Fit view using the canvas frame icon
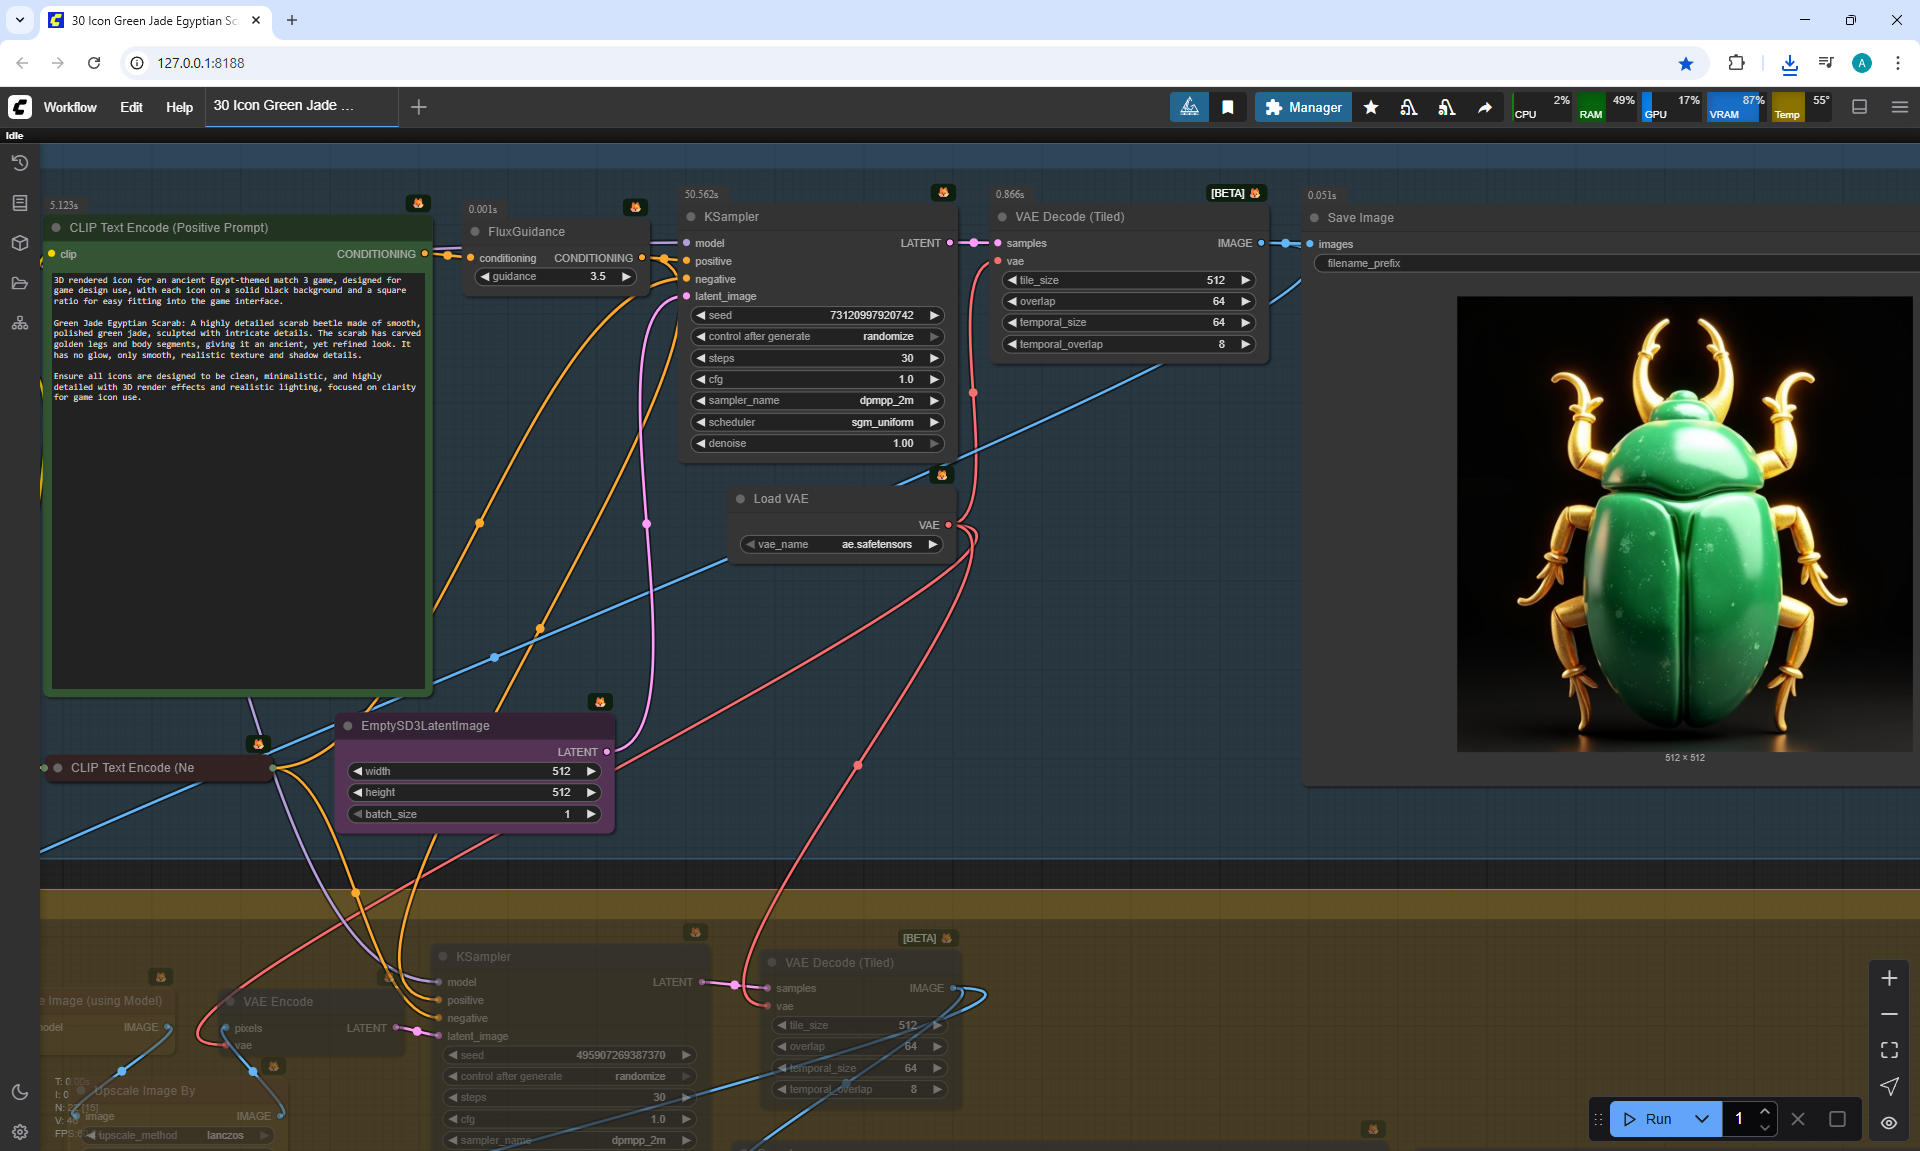The image size is (1920, 1151). [1889, 1050]
